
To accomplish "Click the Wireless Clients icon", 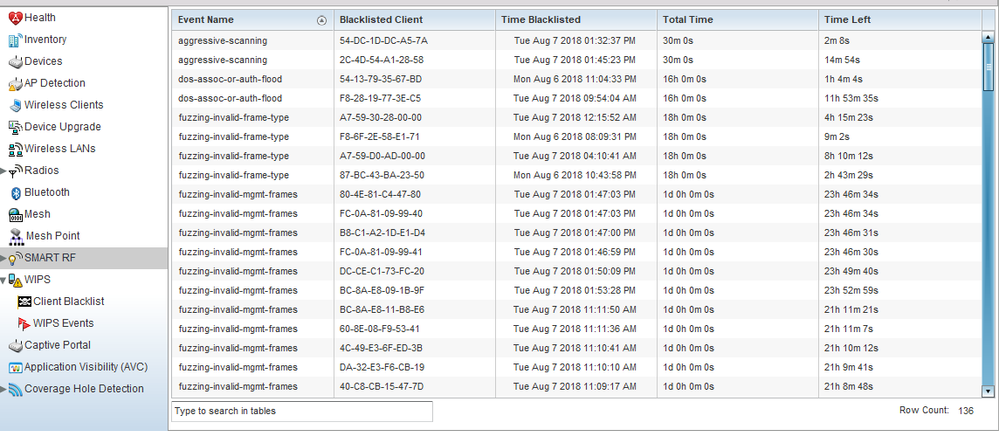I will click(15, 105).
